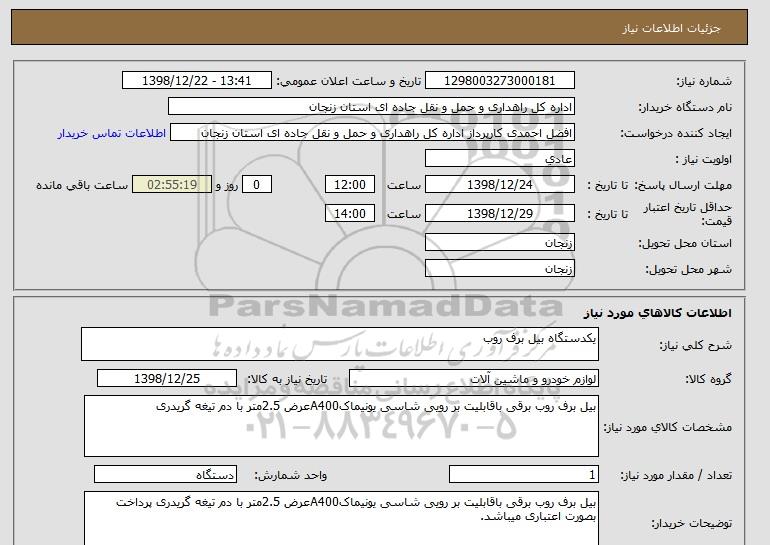The image size is (770, 545).
Task: Click the text ساعت باقی مانده
Action: 82,185
